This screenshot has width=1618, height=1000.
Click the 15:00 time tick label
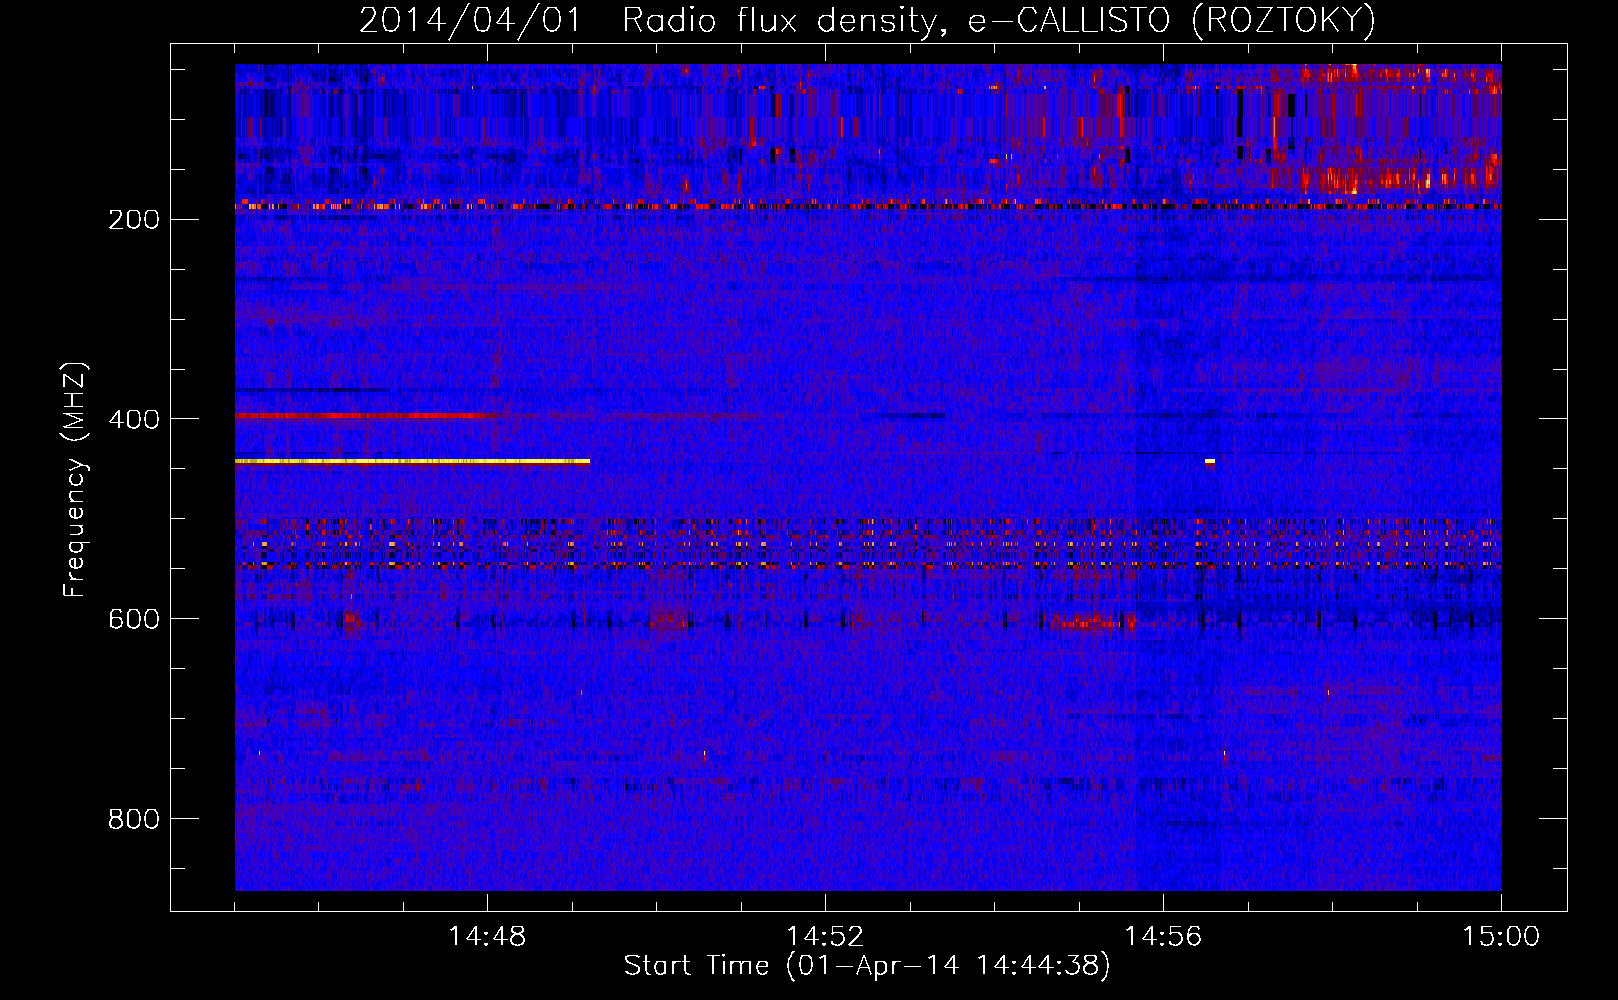(x=1501, y=937)
